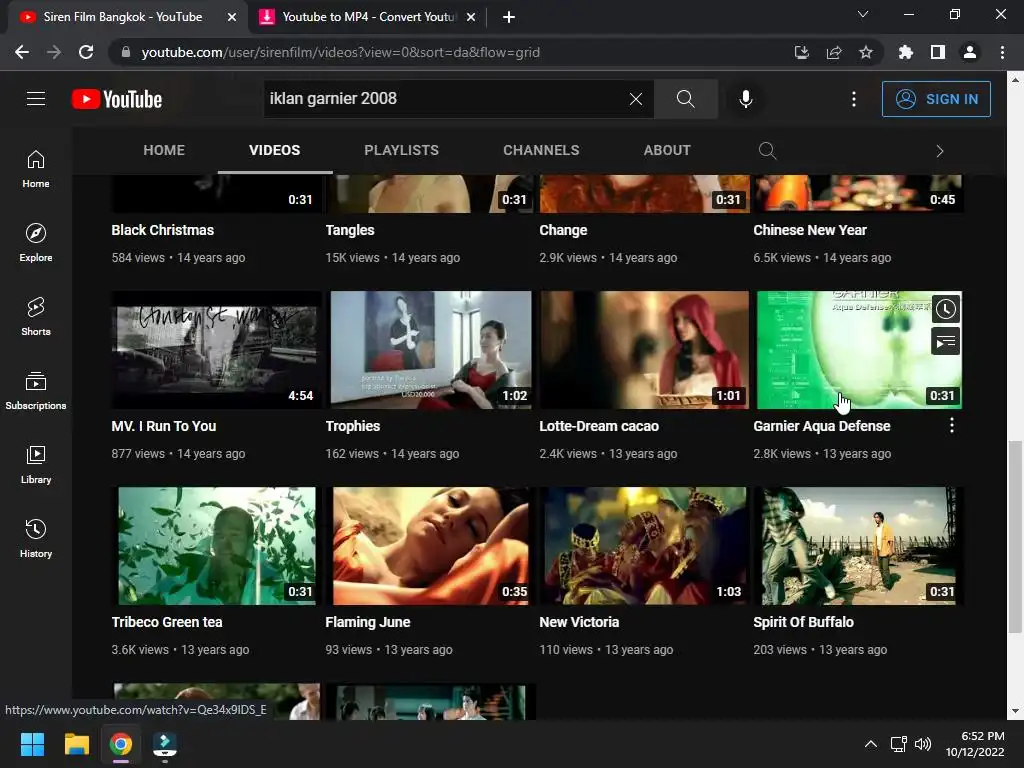Open the YouTube hamburger guide menu

point(36,99)
